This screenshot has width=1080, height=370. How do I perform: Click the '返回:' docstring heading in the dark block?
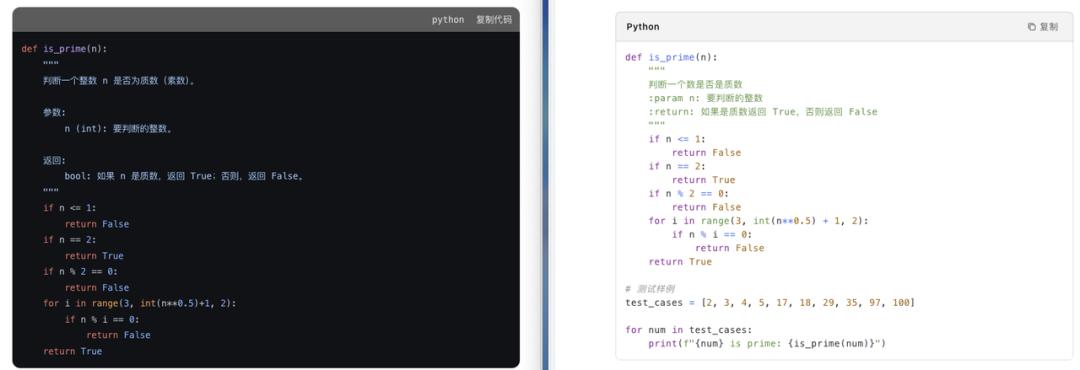54,161
